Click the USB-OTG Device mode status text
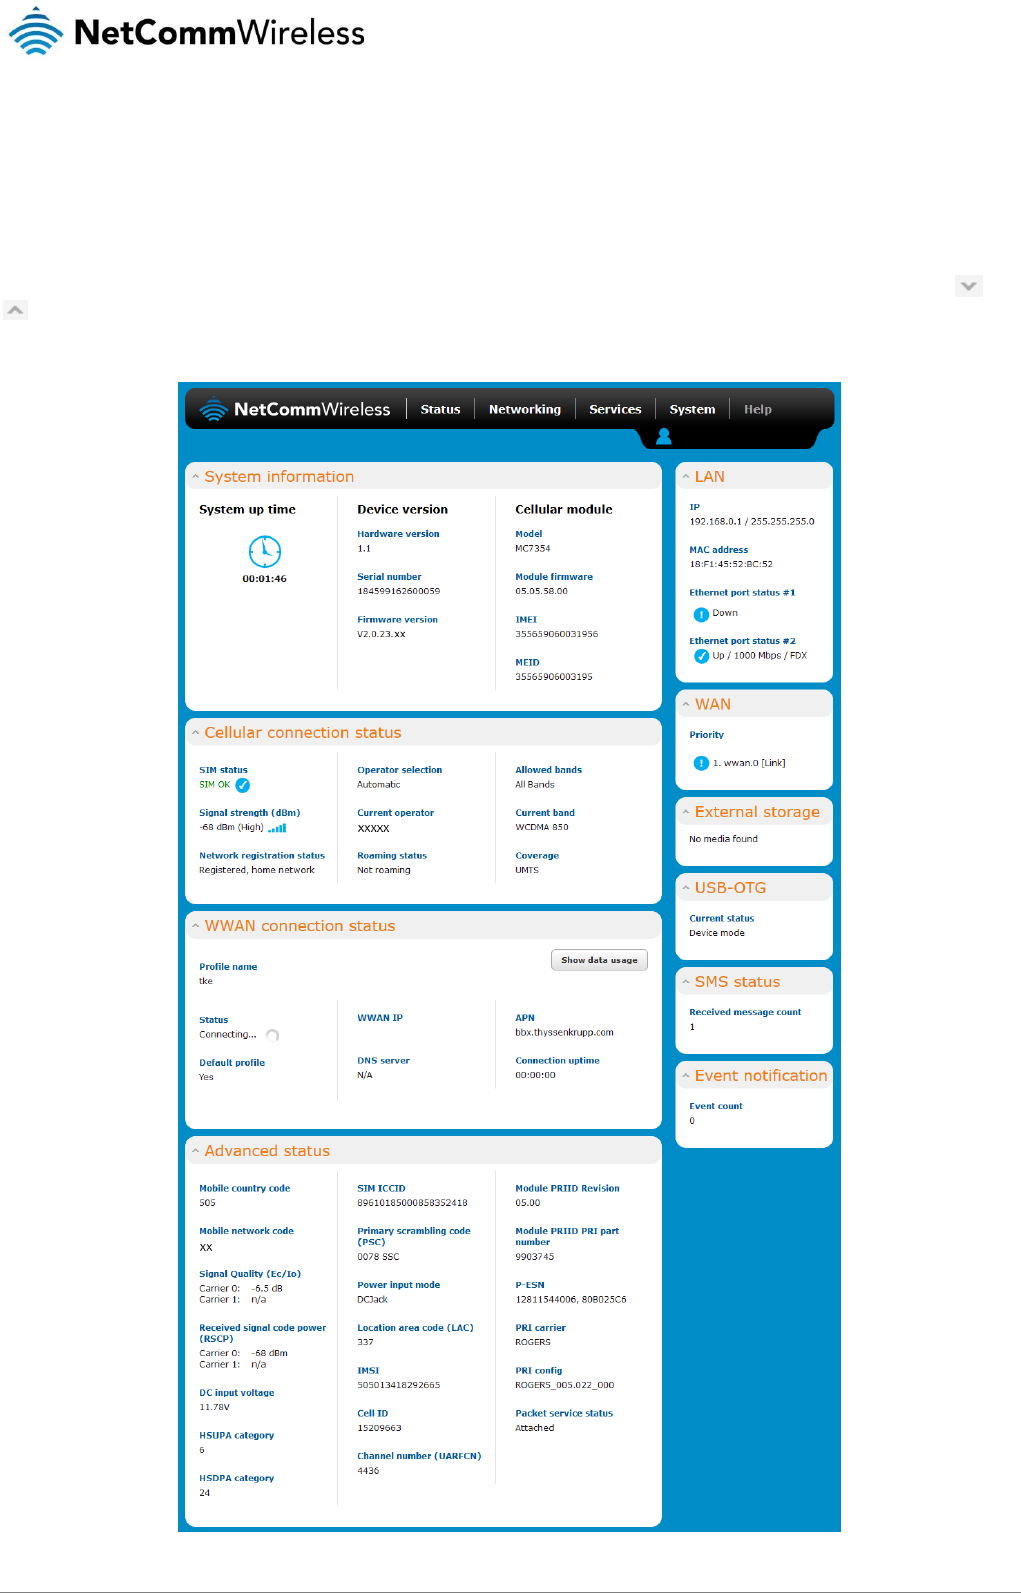 [x=717, y=933]
